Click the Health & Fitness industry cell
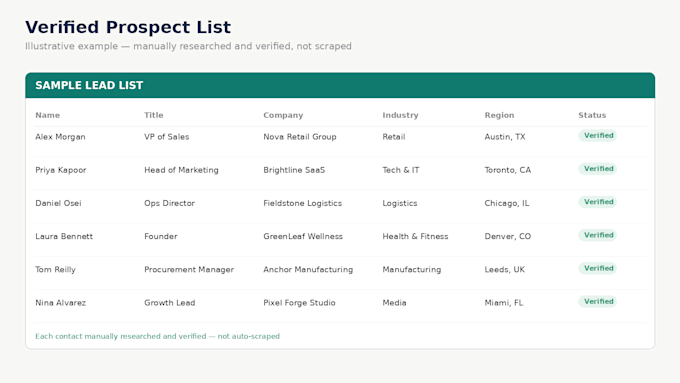 click(x=415, y=236)
